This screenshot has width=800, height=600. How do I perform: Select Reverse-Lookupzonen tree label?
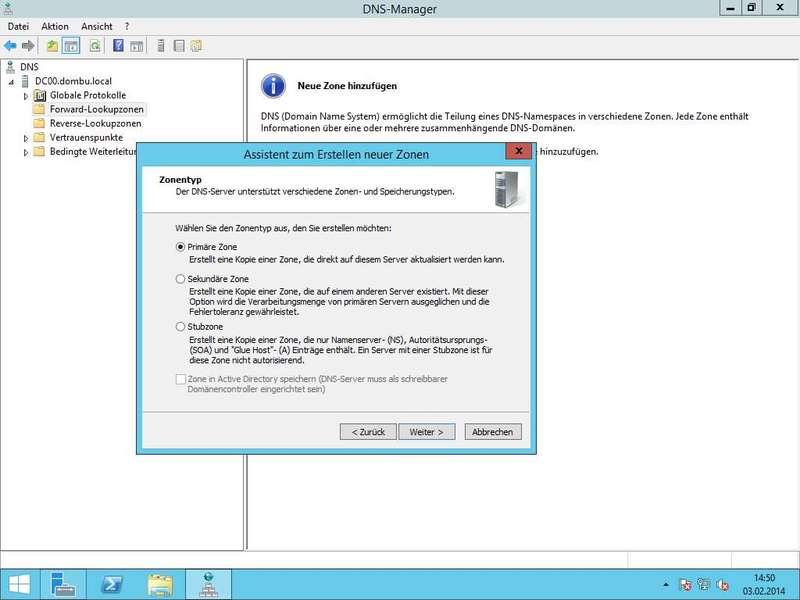[x=95, y=123]
